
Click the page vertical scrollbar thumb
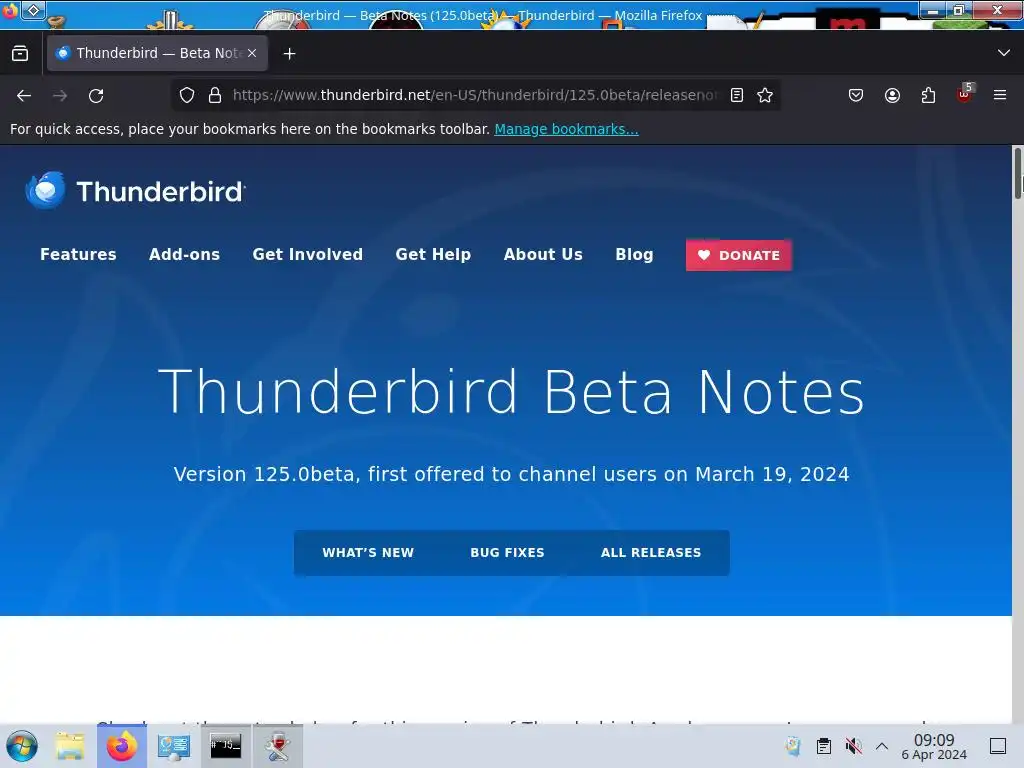click(x=1017, y=173)
